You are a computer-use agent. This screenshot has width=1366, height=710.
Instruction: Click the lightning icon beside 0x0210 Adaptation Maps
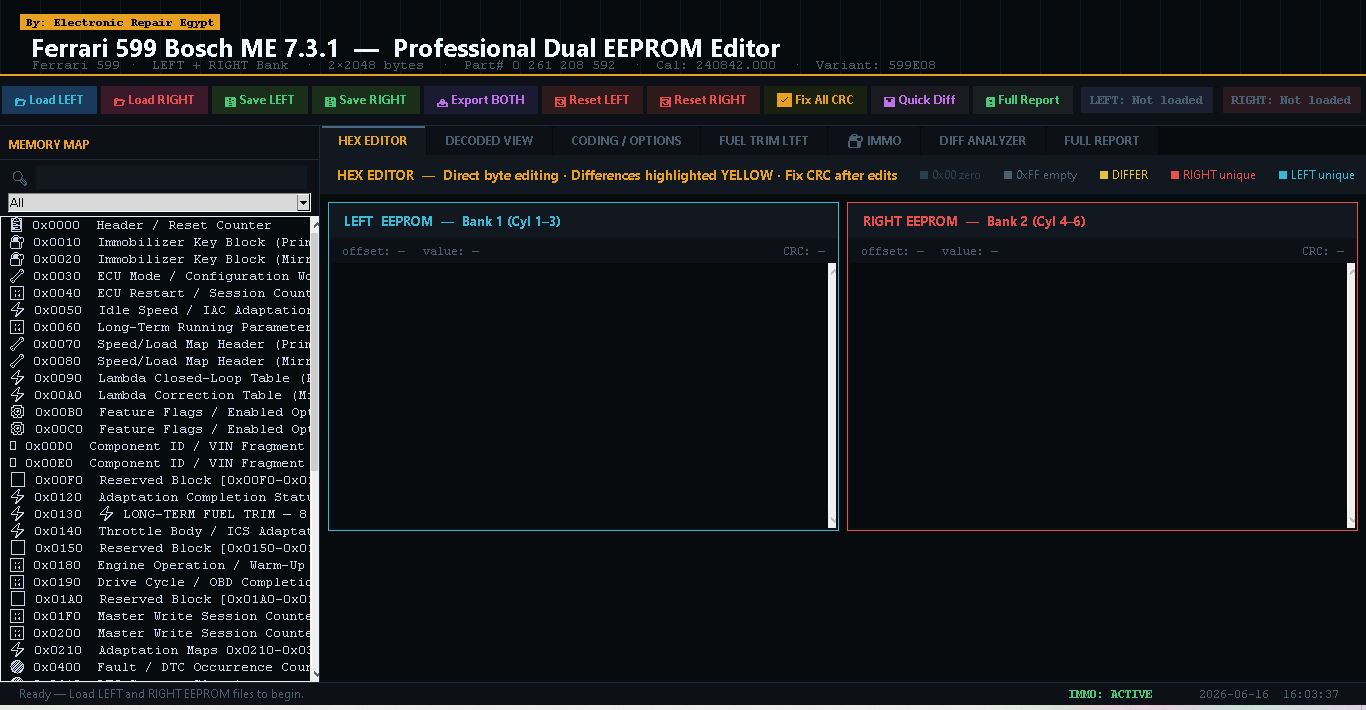17,650
